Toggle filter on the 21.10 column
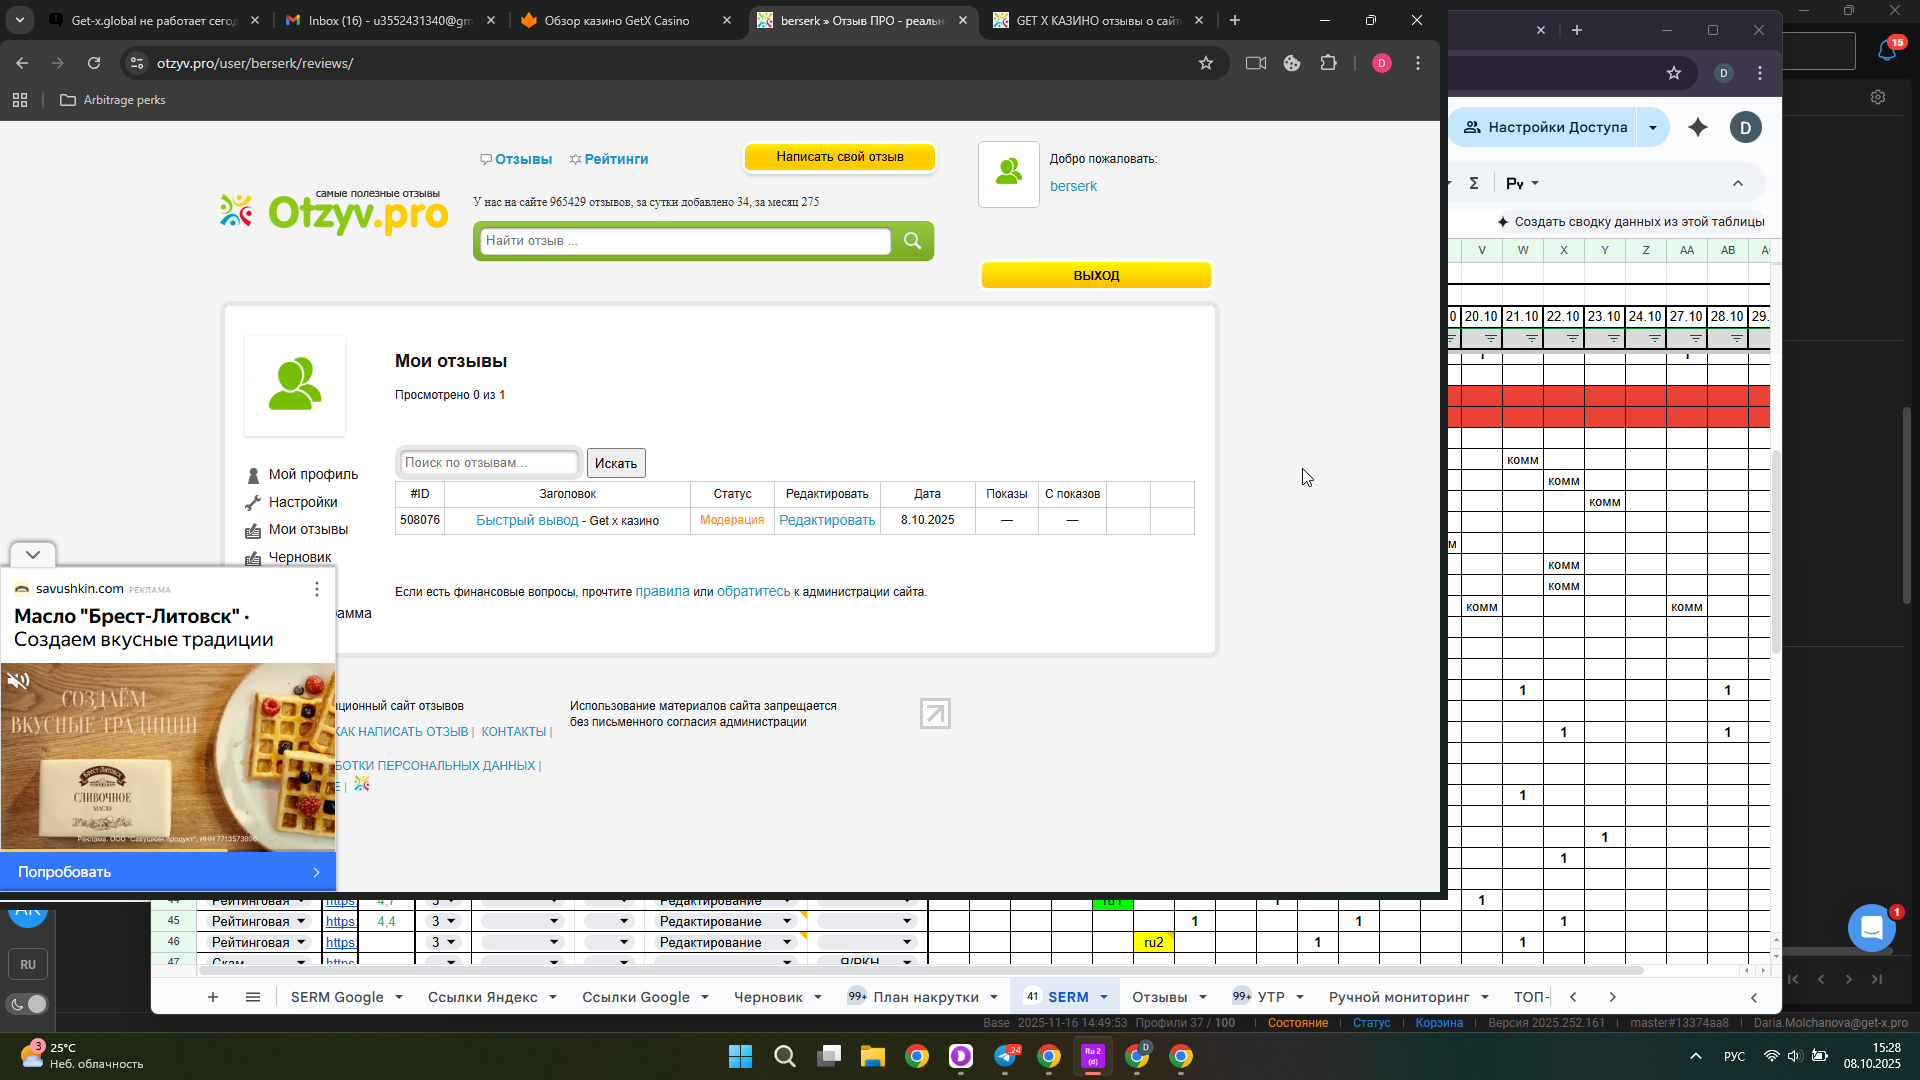1920x1080 pixels. coord(1531,339)
